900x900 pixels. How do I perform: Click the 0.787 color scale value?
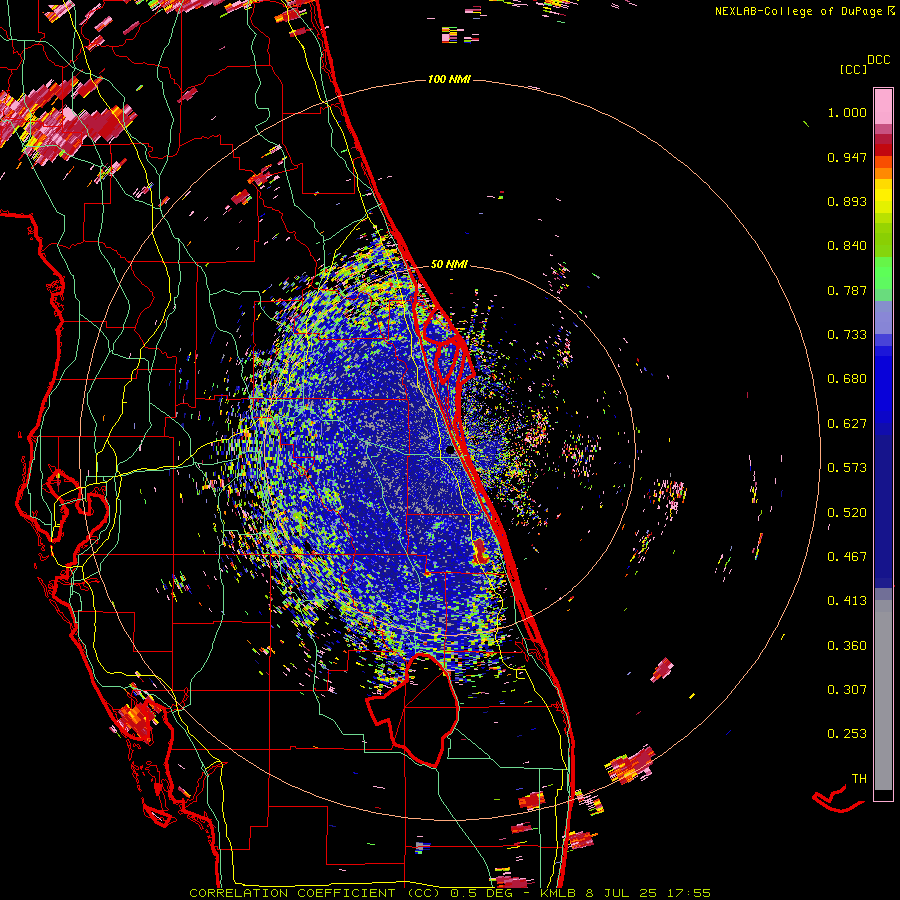847,290
